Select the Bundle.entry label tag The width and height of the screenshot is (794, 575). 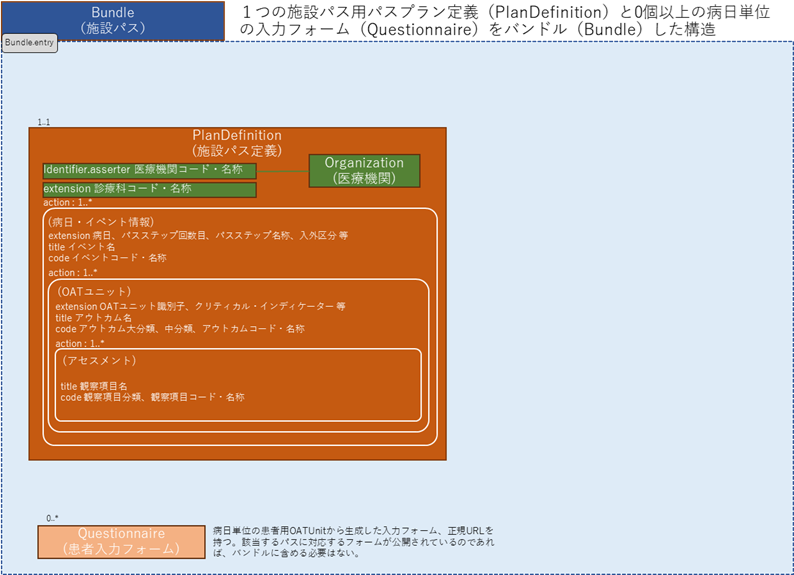(31, 44)
